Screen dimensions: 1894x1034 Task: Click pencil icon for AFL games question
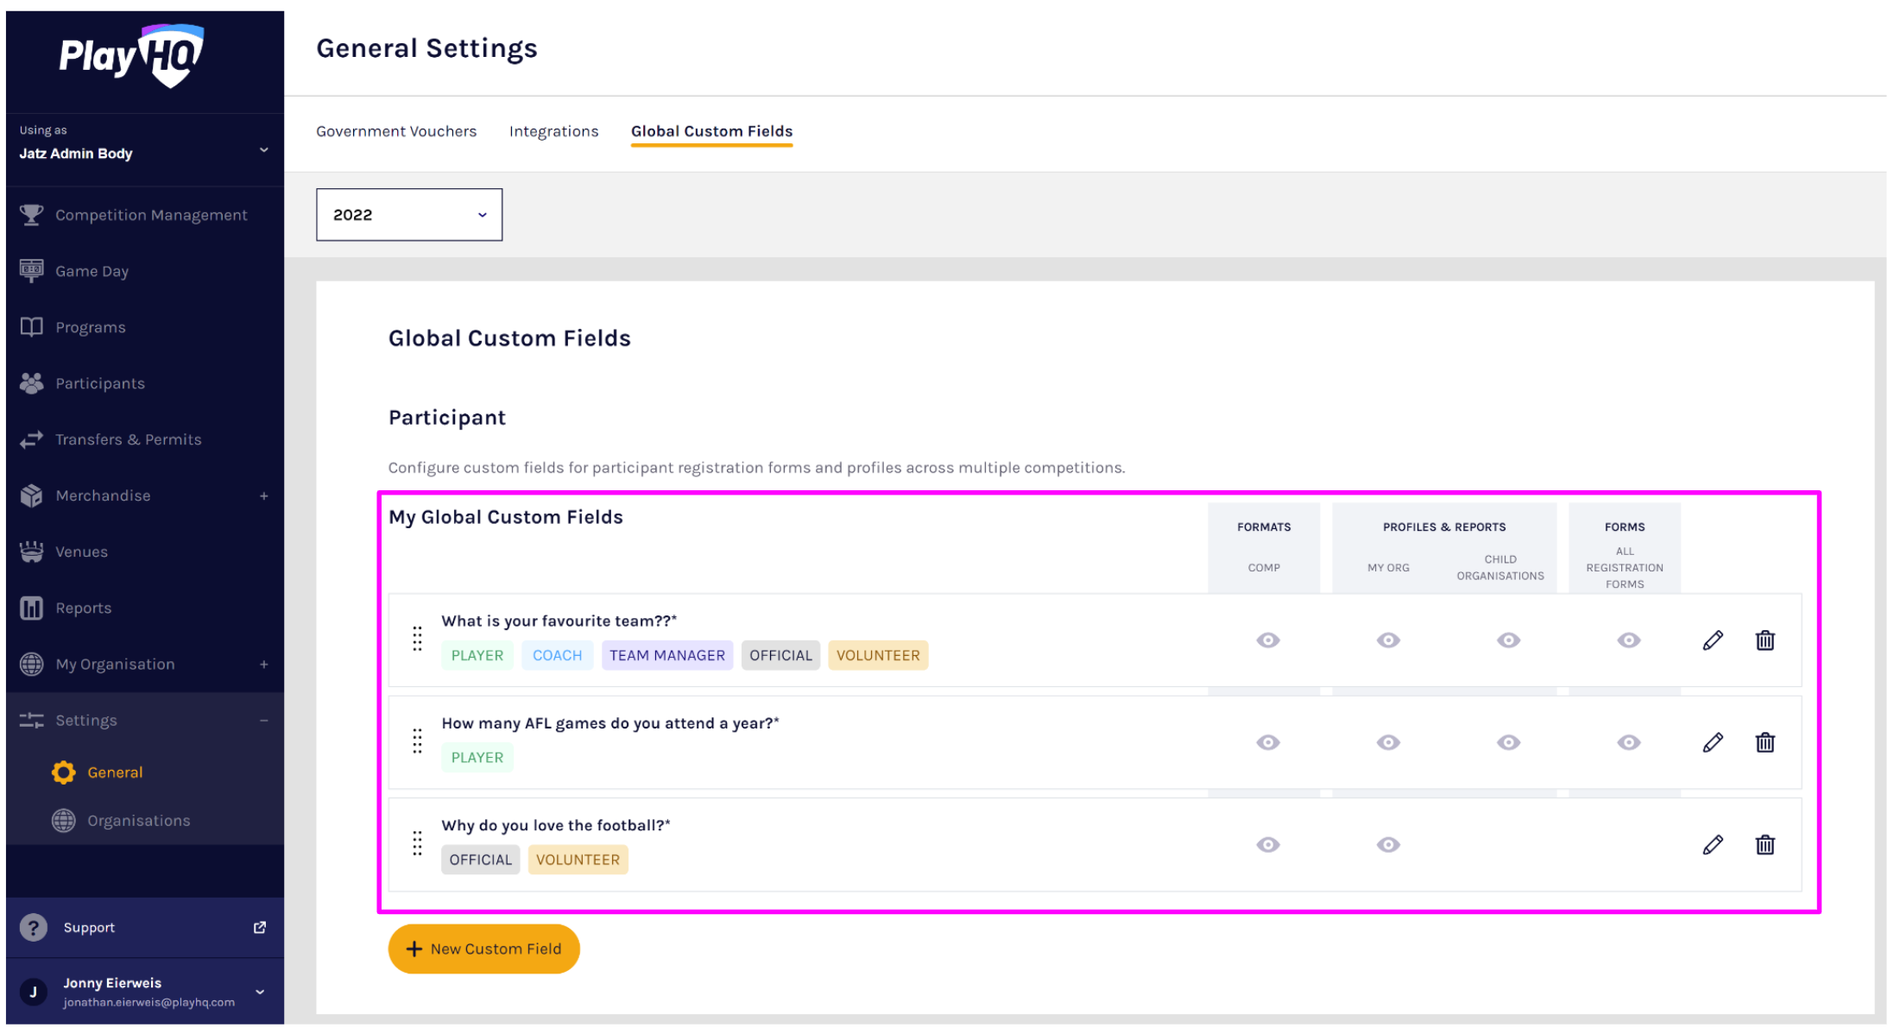(x=1712, y=742)
